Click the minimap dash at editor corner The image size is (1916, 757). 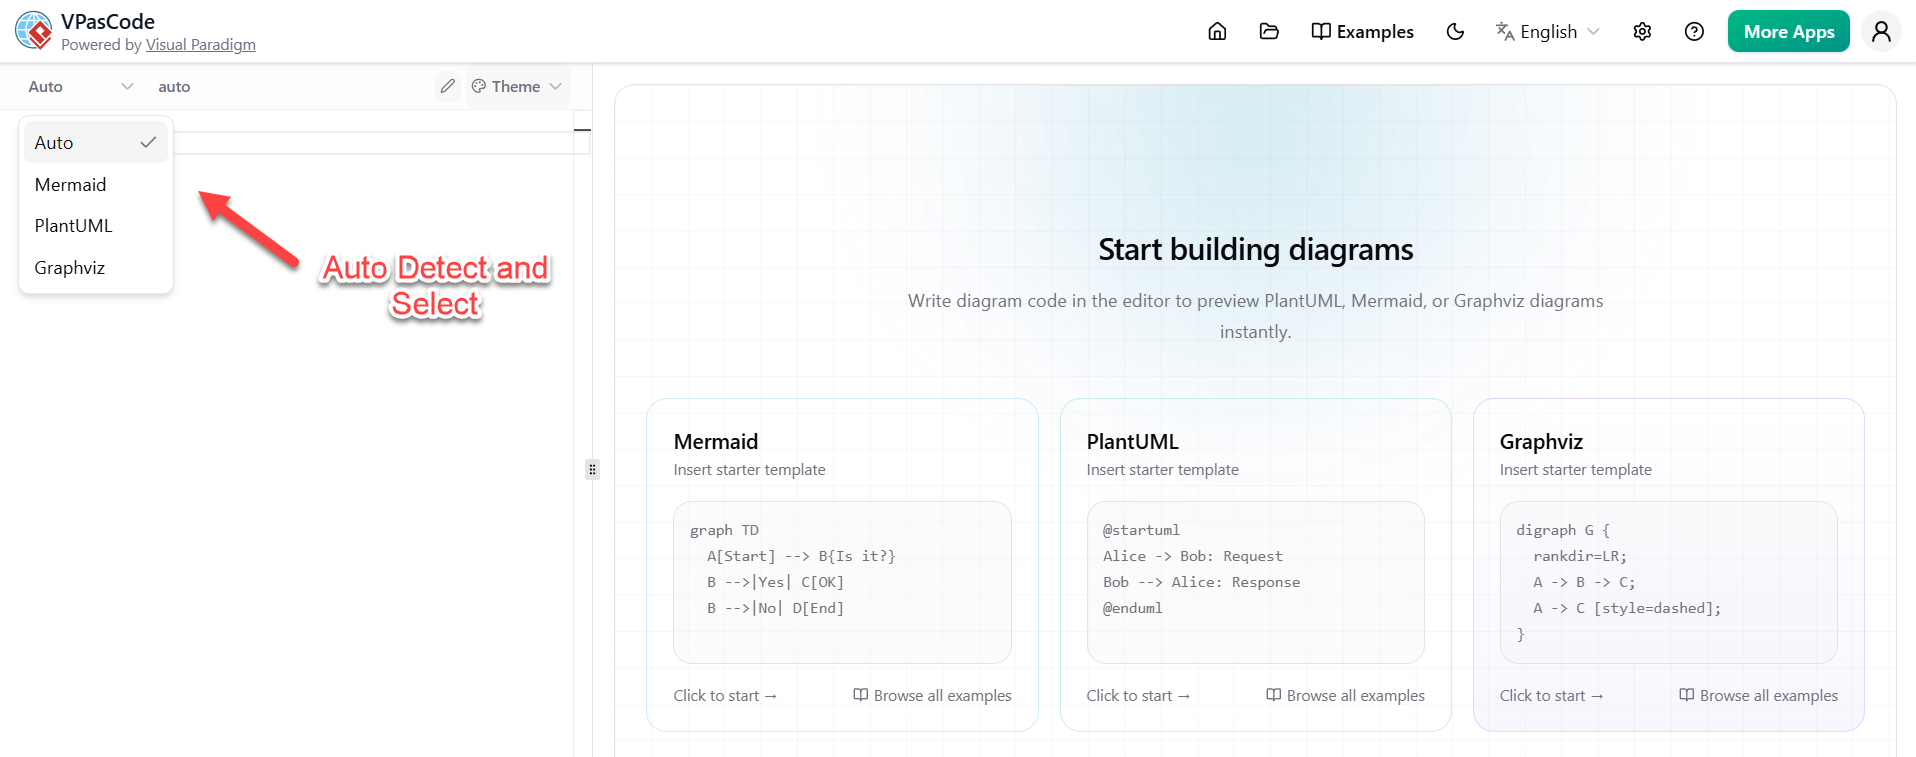coord(582,130)
